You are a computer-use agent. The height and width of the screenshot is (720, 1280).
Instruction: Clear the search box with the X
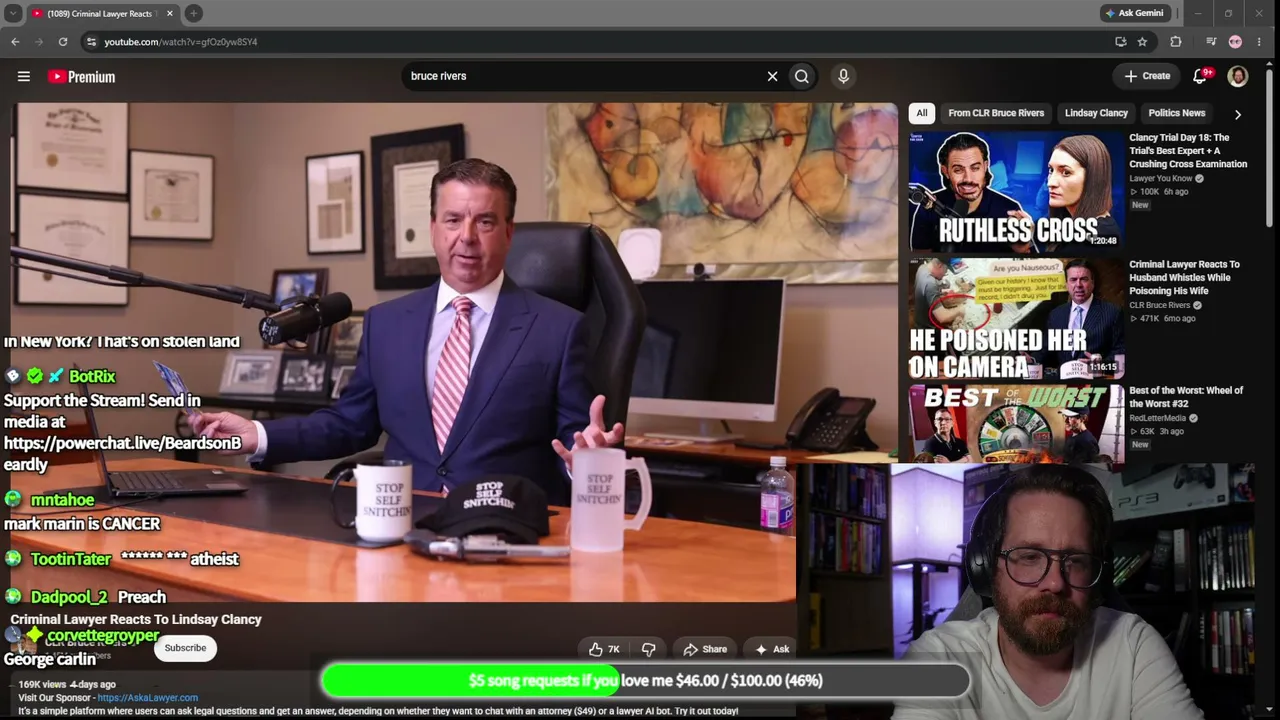[772, 76]
